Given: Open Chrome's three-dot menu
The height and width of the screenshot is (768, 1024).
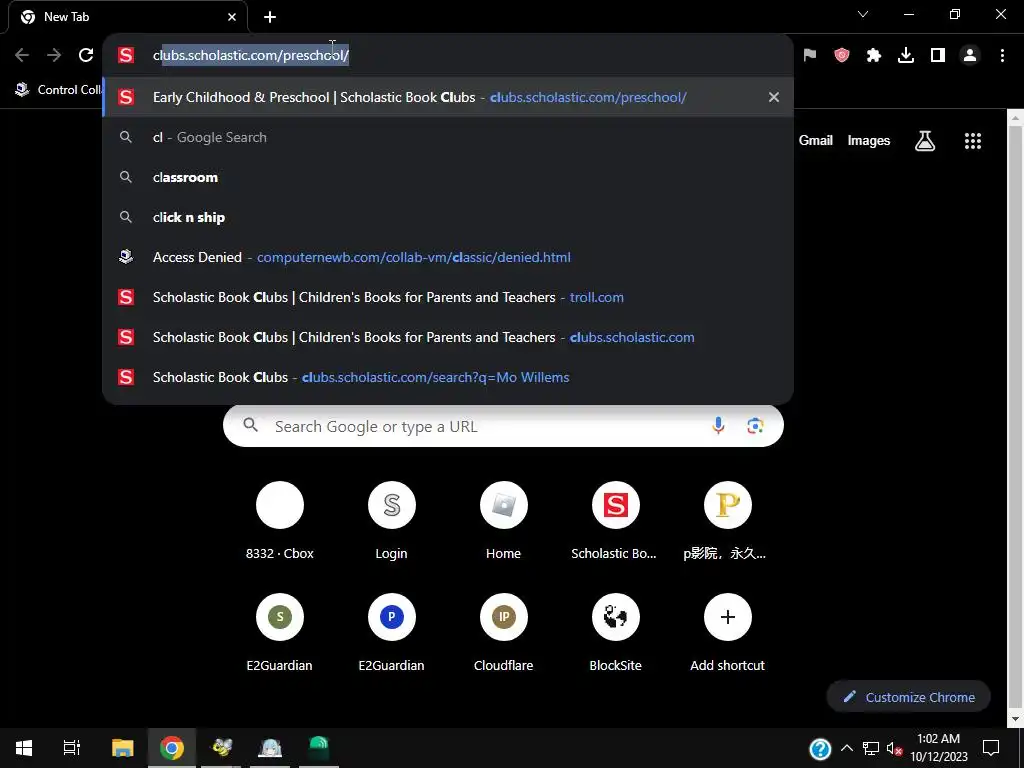Looking at the screenshot, I should tap(1002, 56).
